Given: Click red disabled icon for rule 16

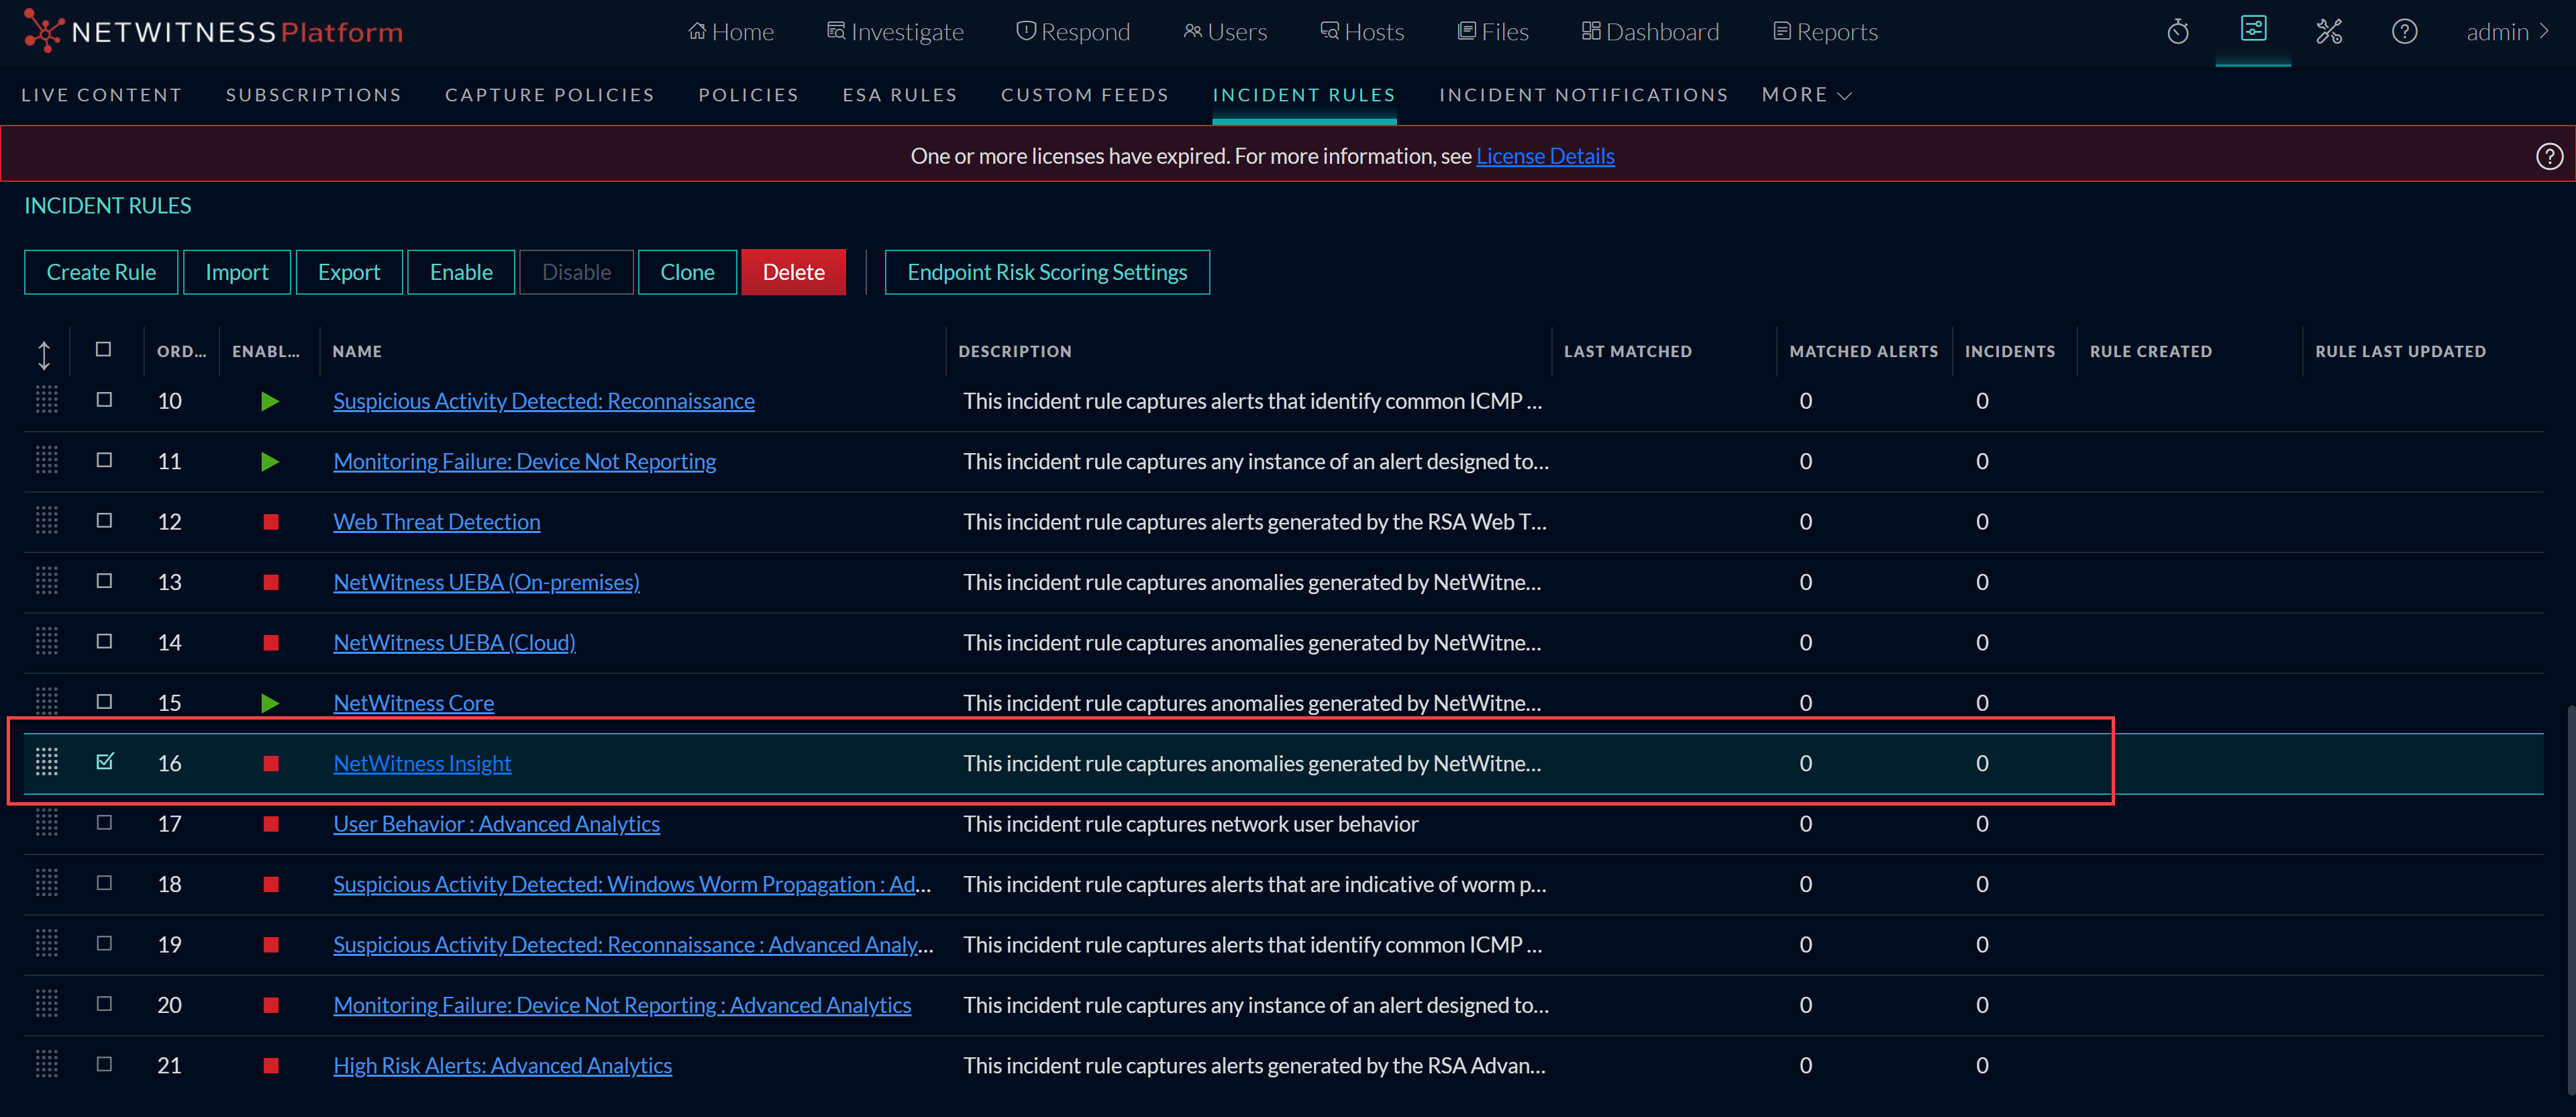Looking at the screenshot, I should click(270, 763).
